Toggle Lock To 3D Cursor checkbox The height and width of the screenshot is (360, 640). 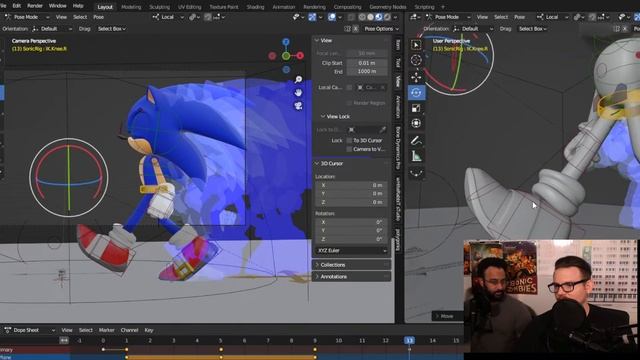click(x=349, y=140)
